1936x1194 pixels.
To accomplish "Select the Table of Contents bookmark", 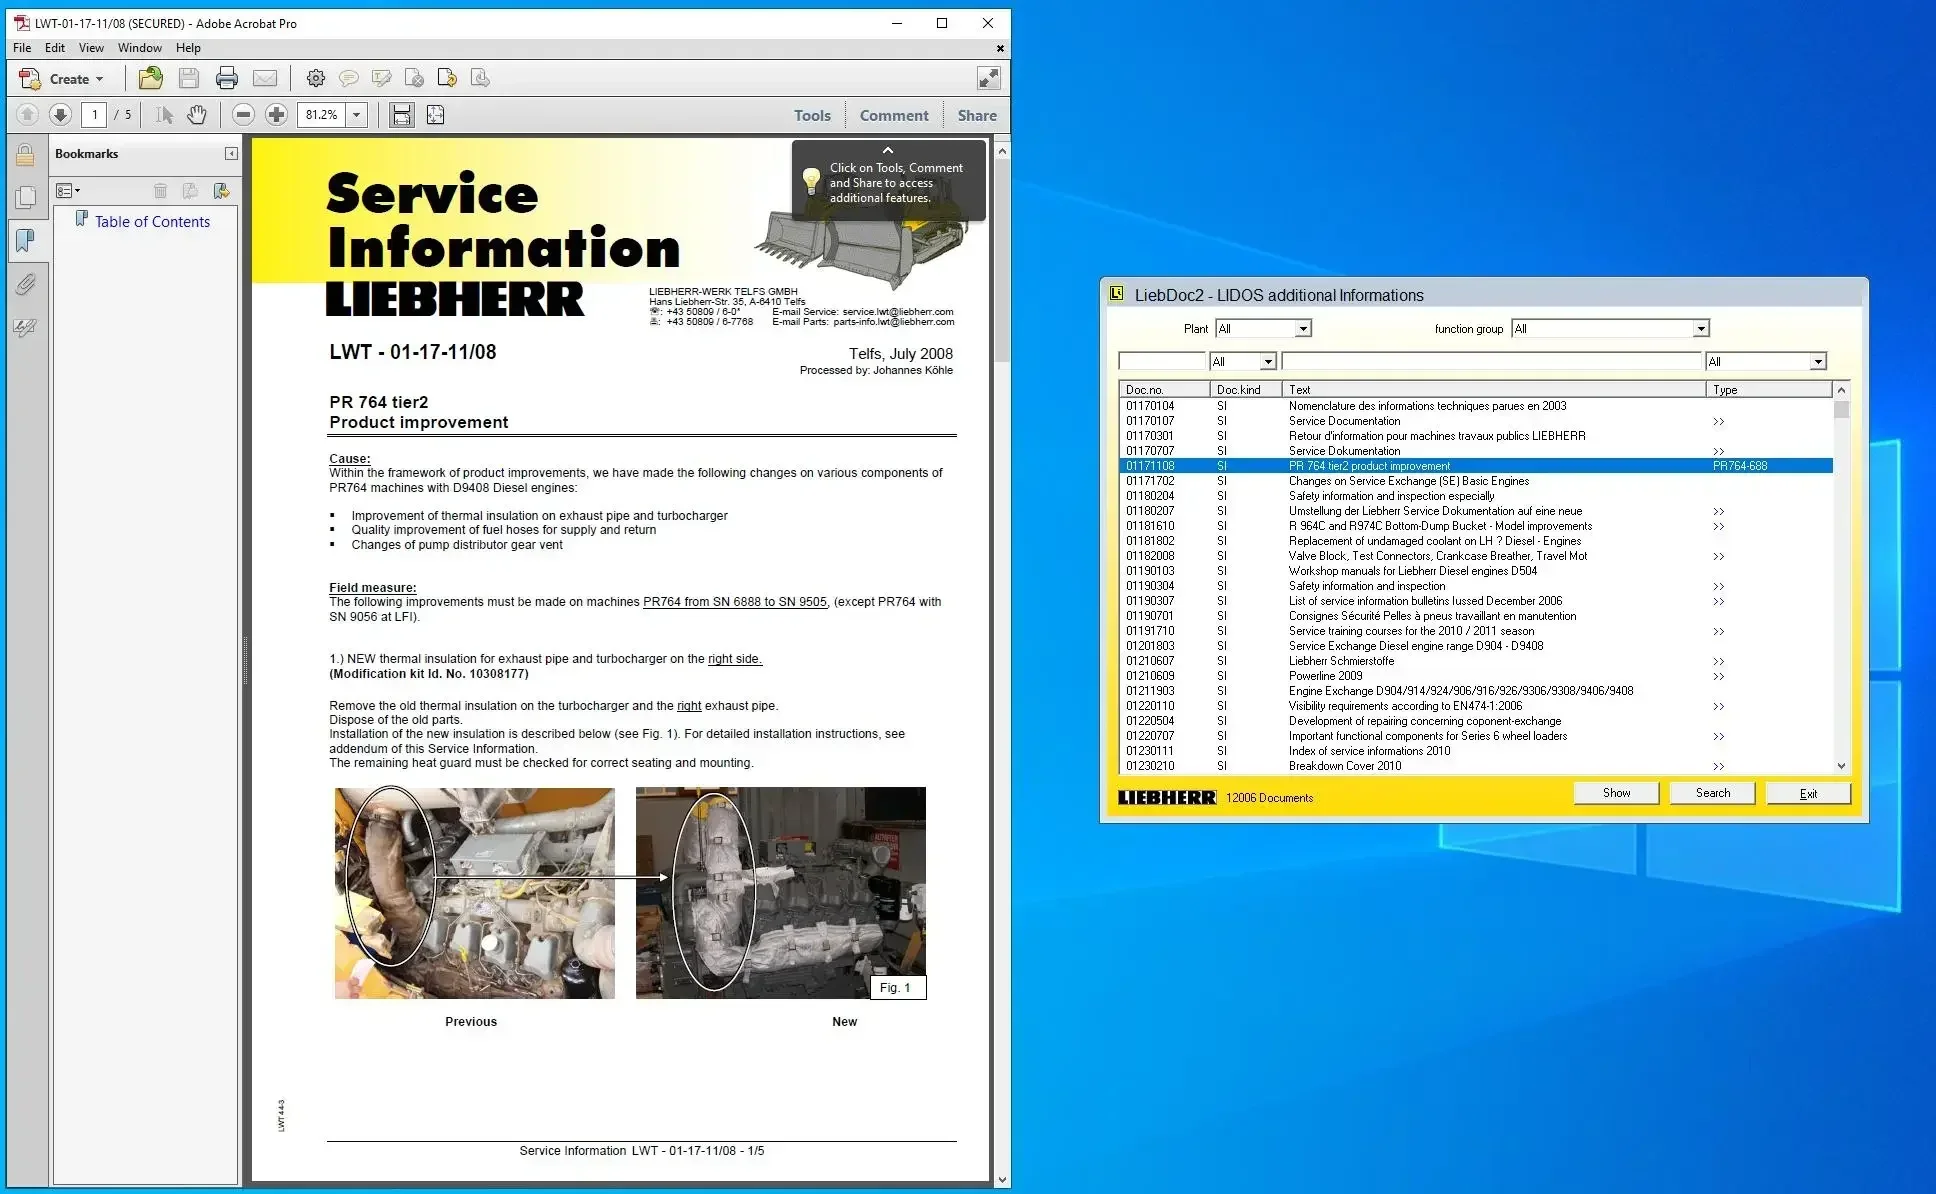I will coord(152,222).
